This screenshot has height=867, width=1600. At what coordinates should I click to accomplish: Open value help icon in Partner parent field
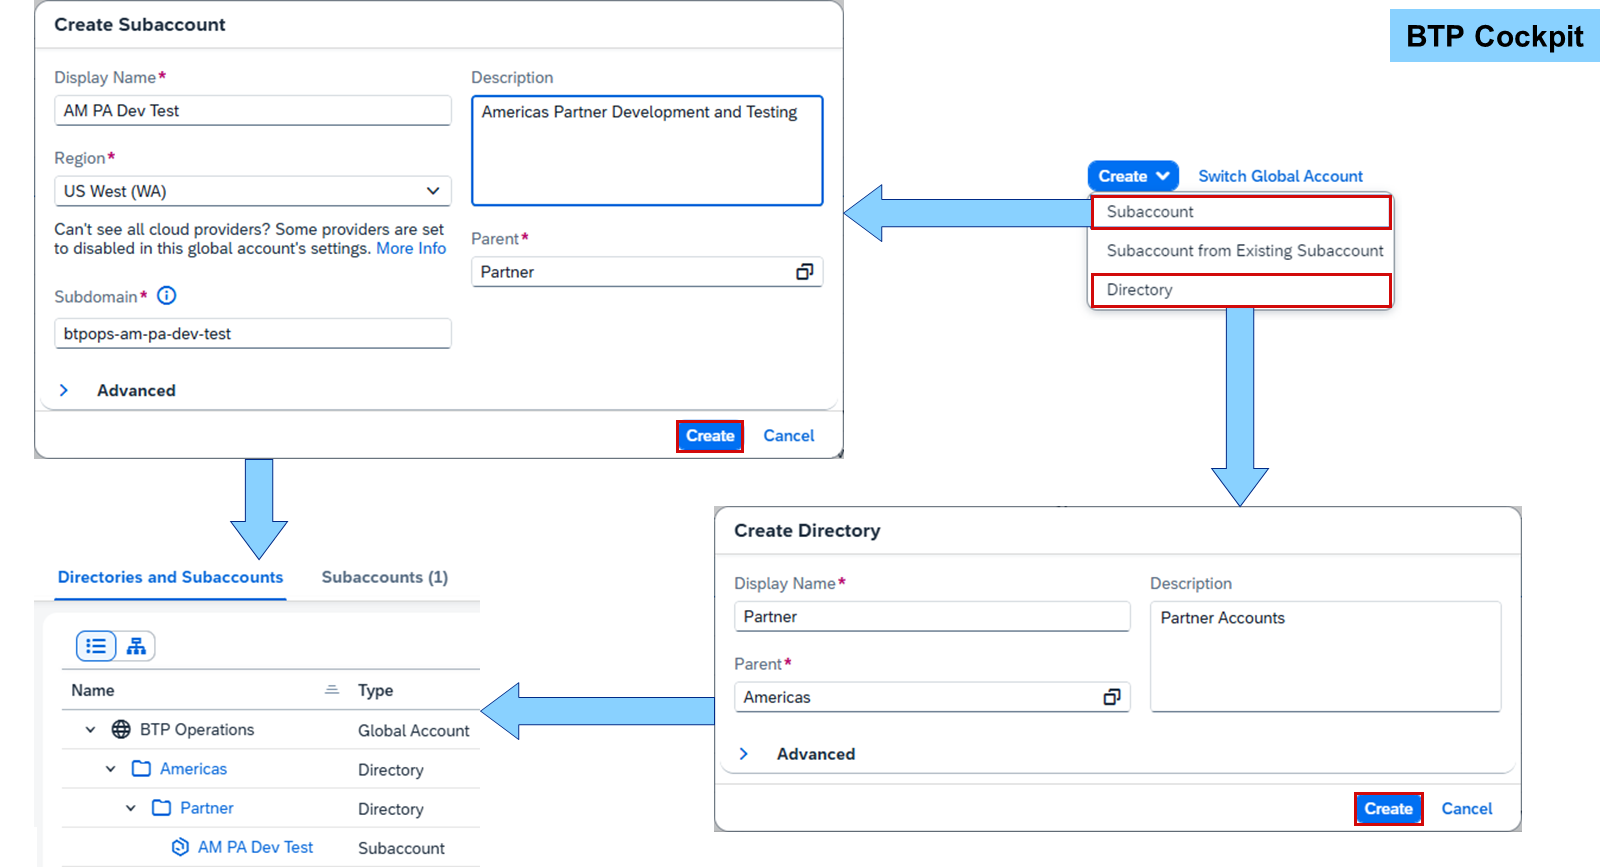pos(804,272)
